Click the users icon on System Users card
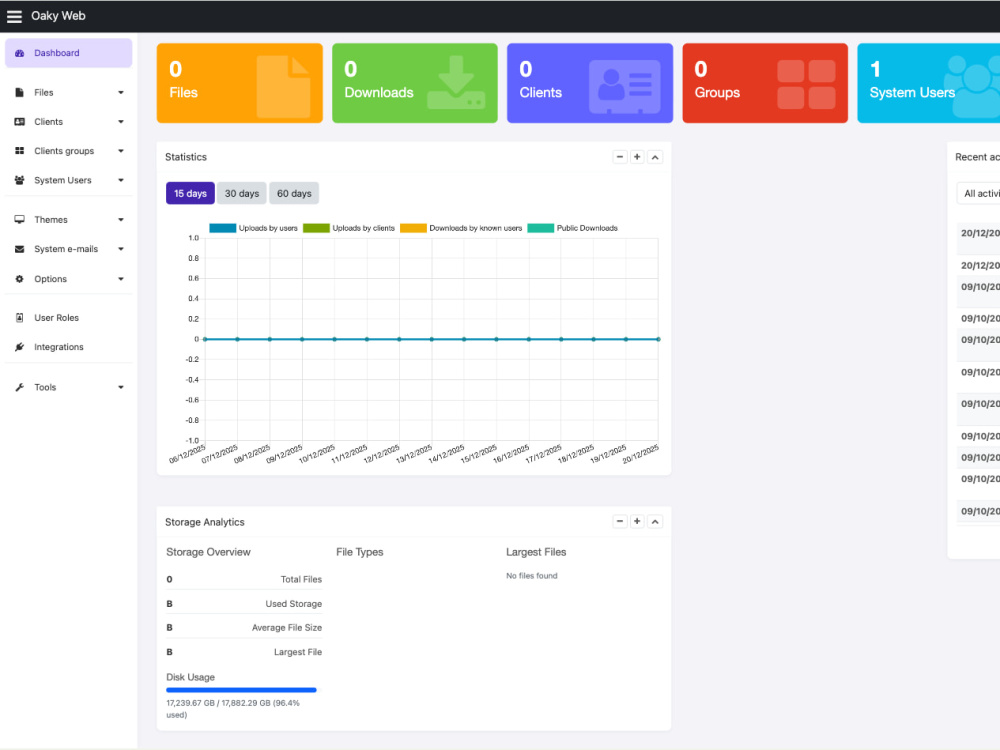This screenshot has width=1000, height=750. point(973,85)
